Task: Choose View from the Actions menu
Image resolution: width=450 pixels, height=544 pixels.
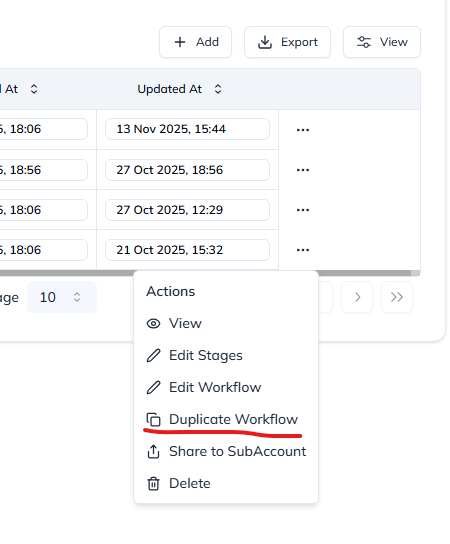Action: pos(226,323)
